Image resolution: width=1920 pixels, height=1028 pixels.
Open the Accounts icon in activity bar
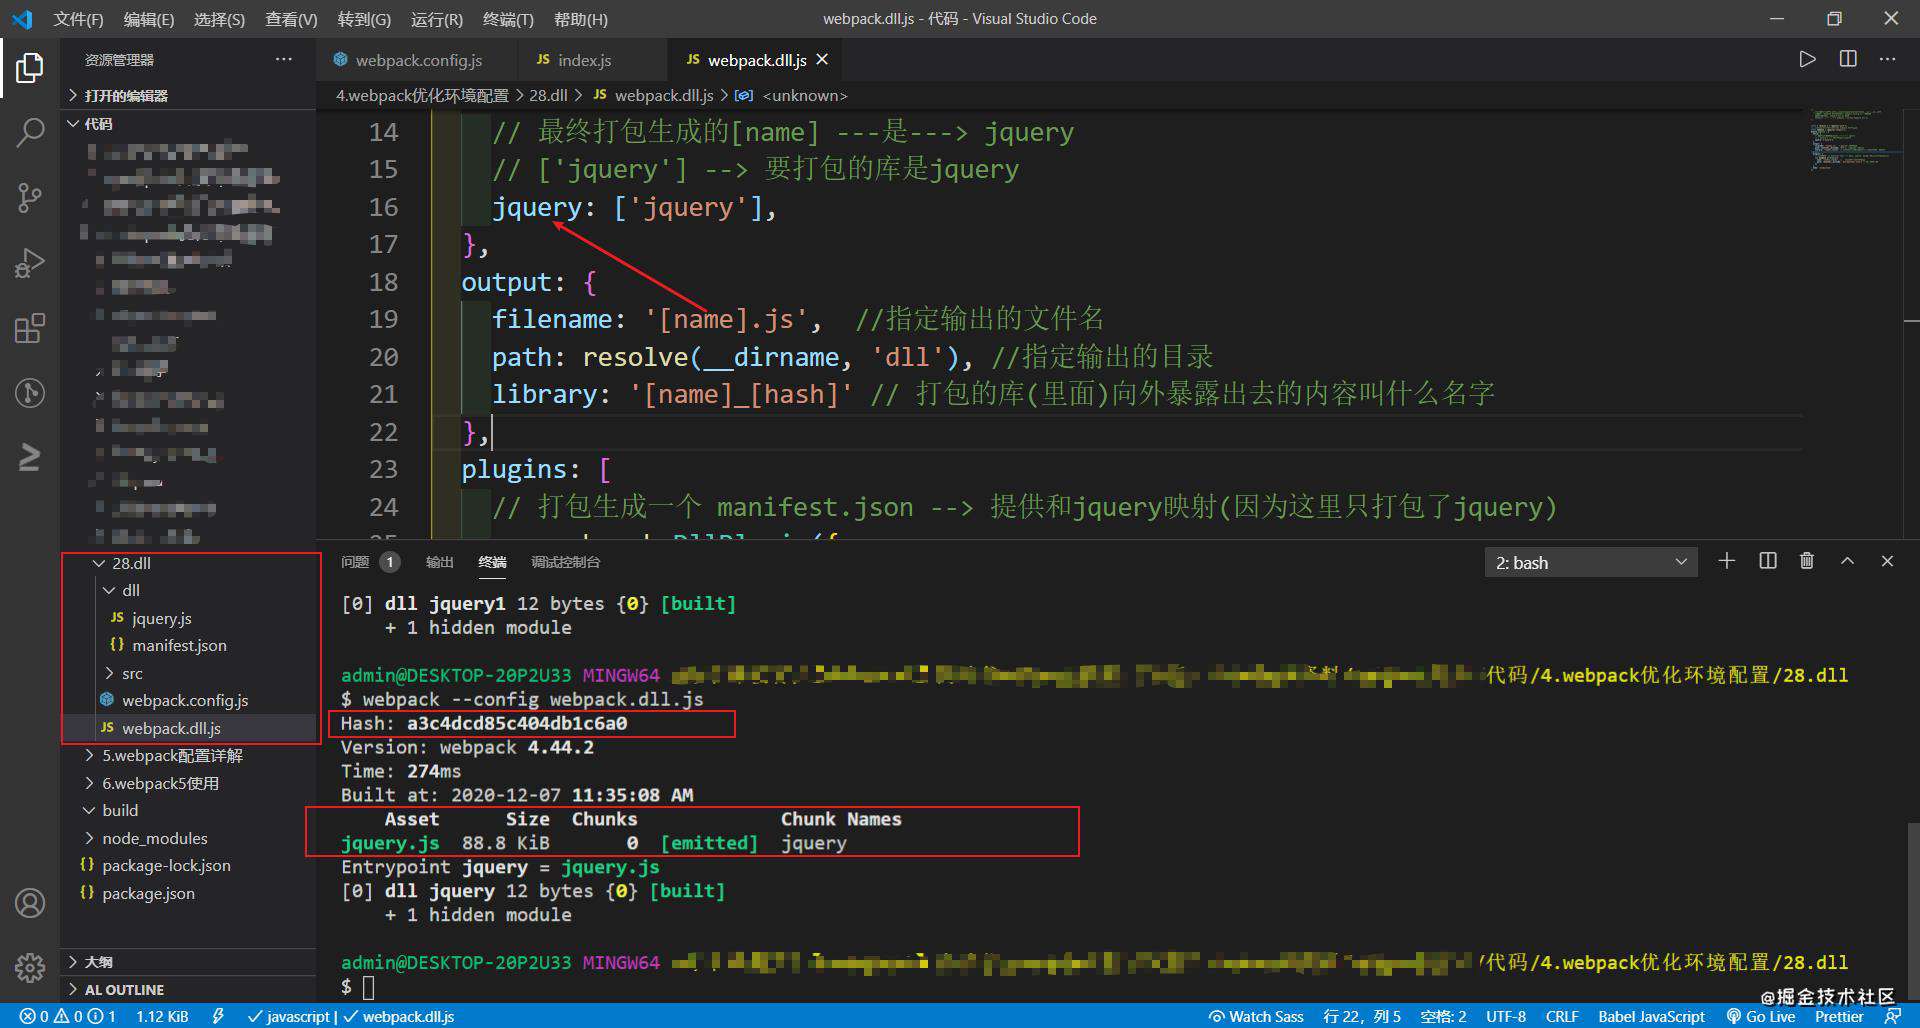(30, 904)
